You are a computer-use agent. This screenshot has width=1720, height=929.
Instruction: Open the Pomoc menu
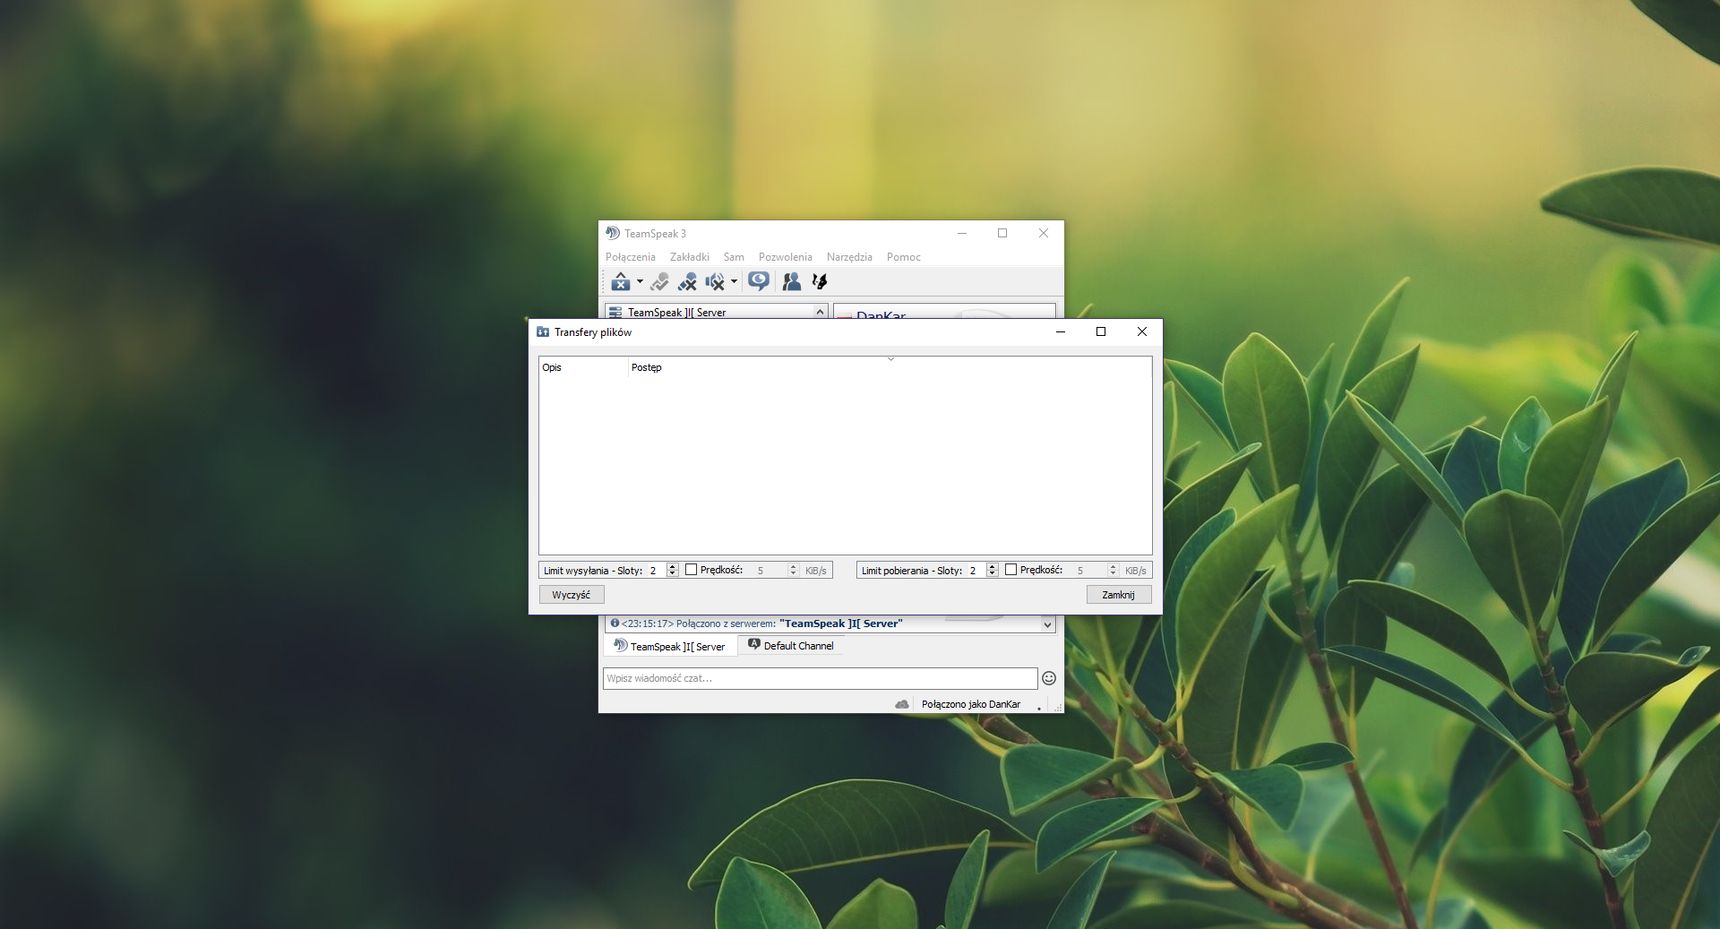tap(903, 257)
